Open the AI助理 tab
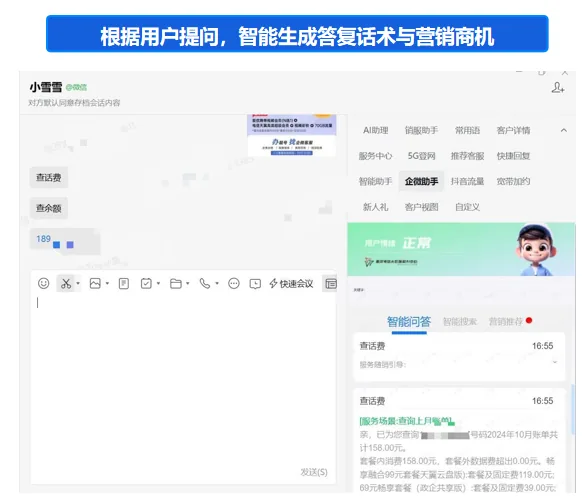 coord(376,130)
